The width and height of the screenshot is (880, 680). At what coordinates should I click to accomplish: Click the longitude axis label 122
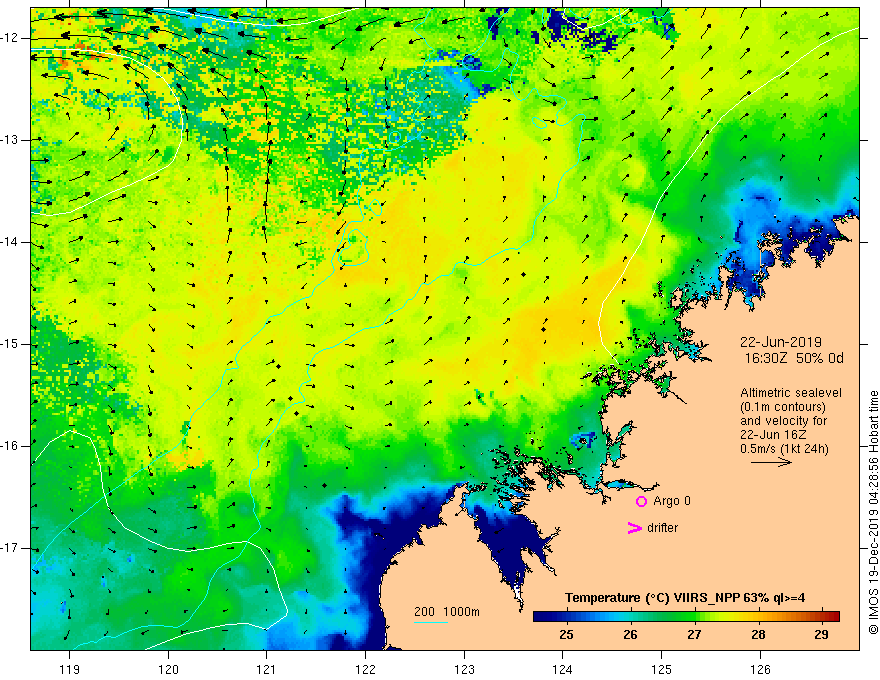click(365, 670)
